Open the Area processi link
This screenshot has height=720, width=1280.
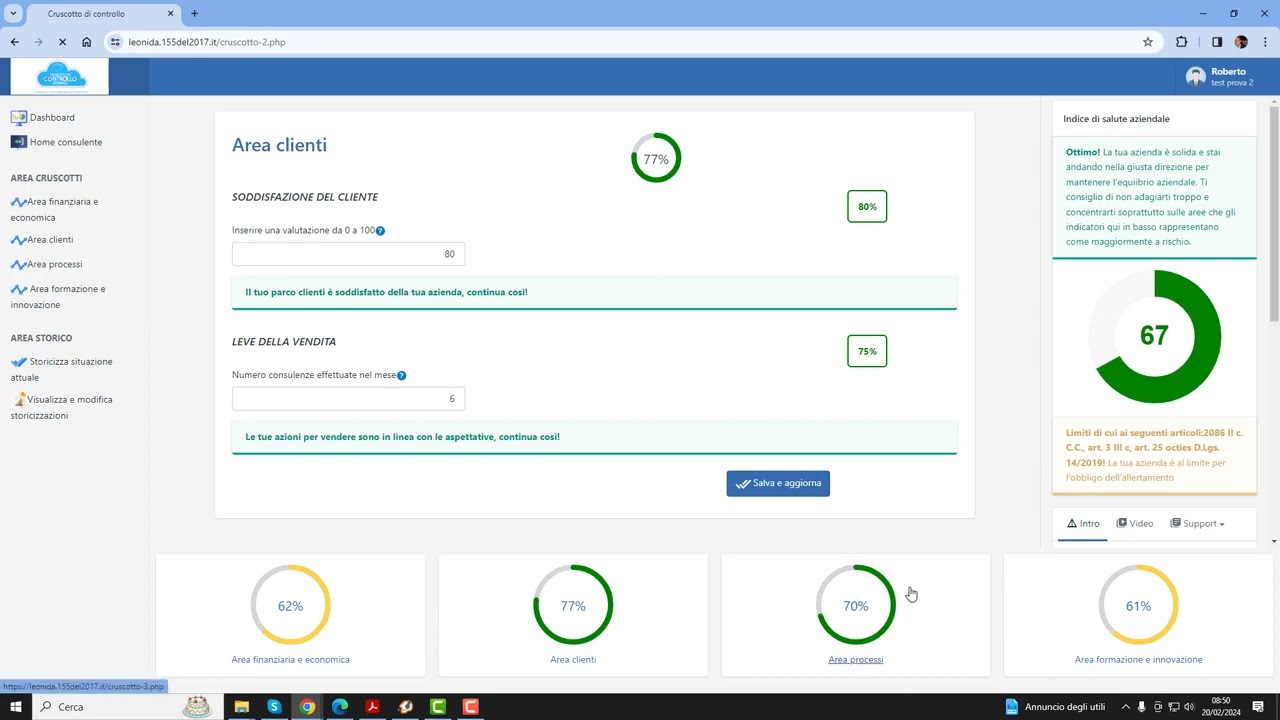tap(855, 660)
